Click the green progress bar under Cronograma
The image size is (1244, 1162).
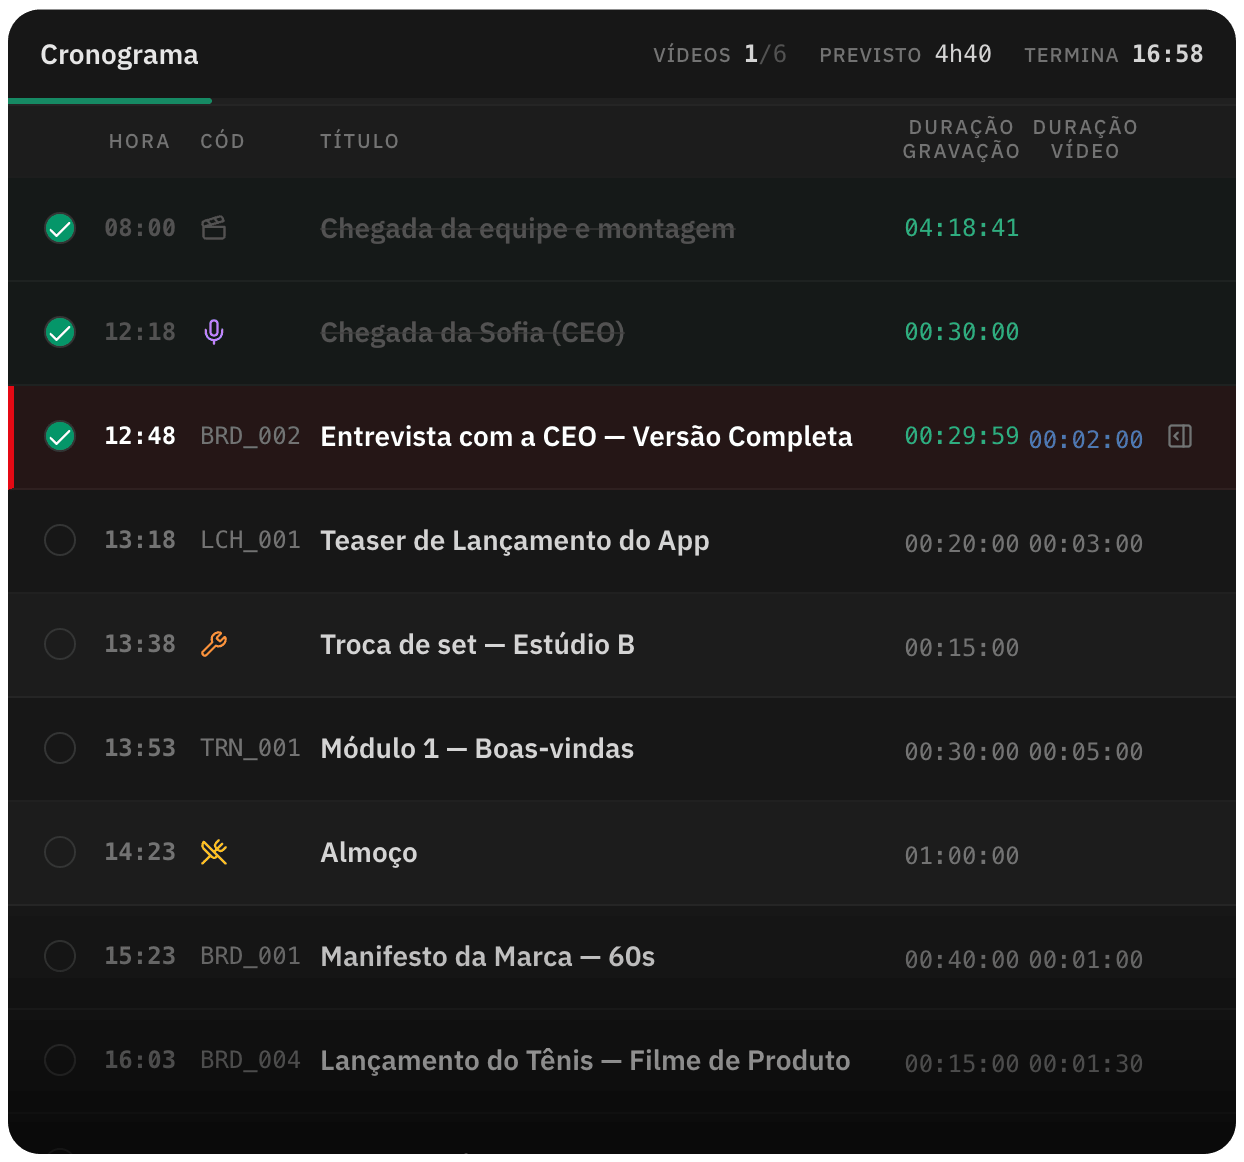point(110,101)
